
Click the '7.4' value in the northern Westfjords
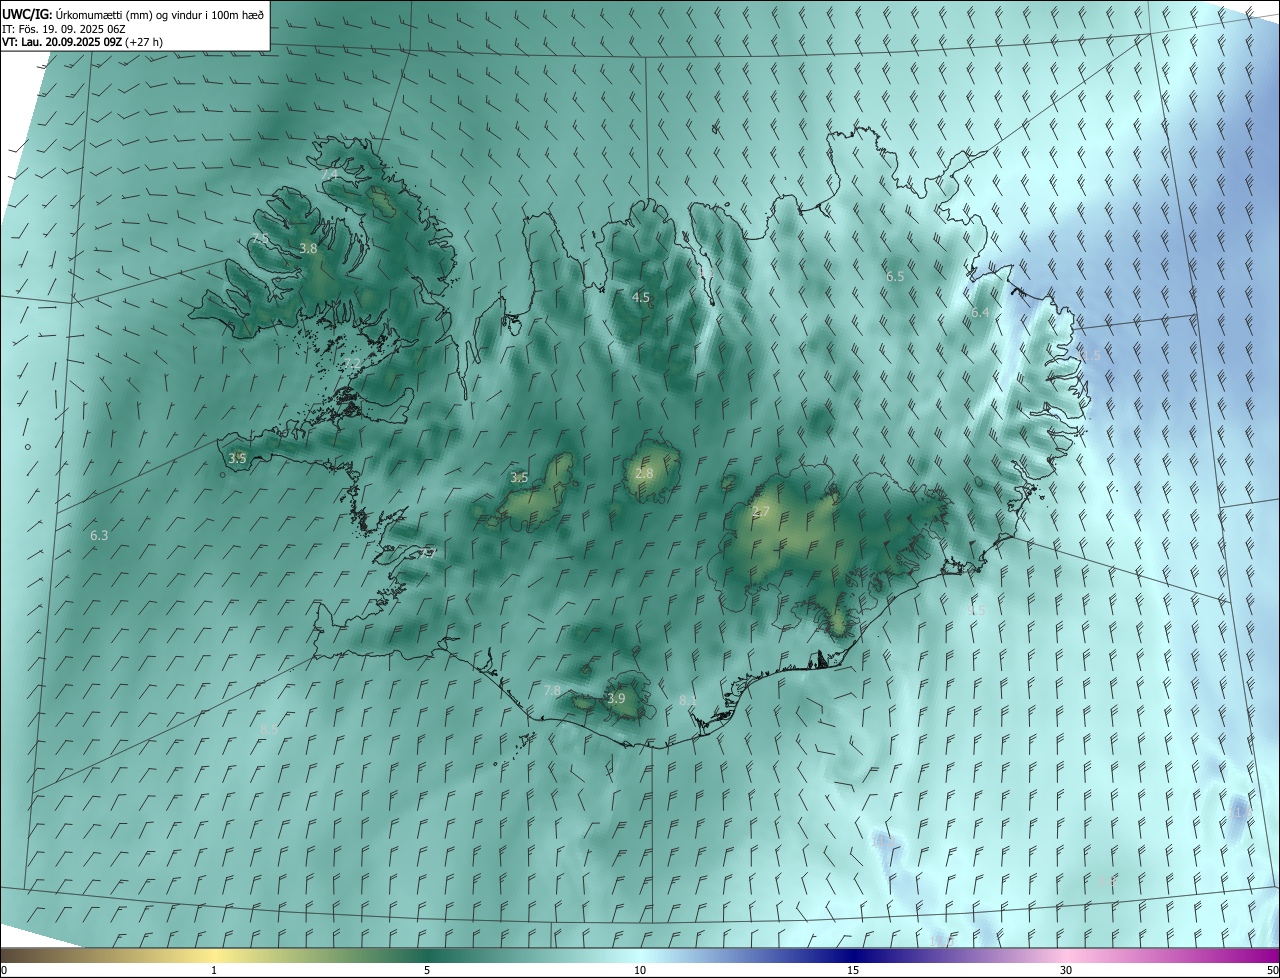click(330, 174)
